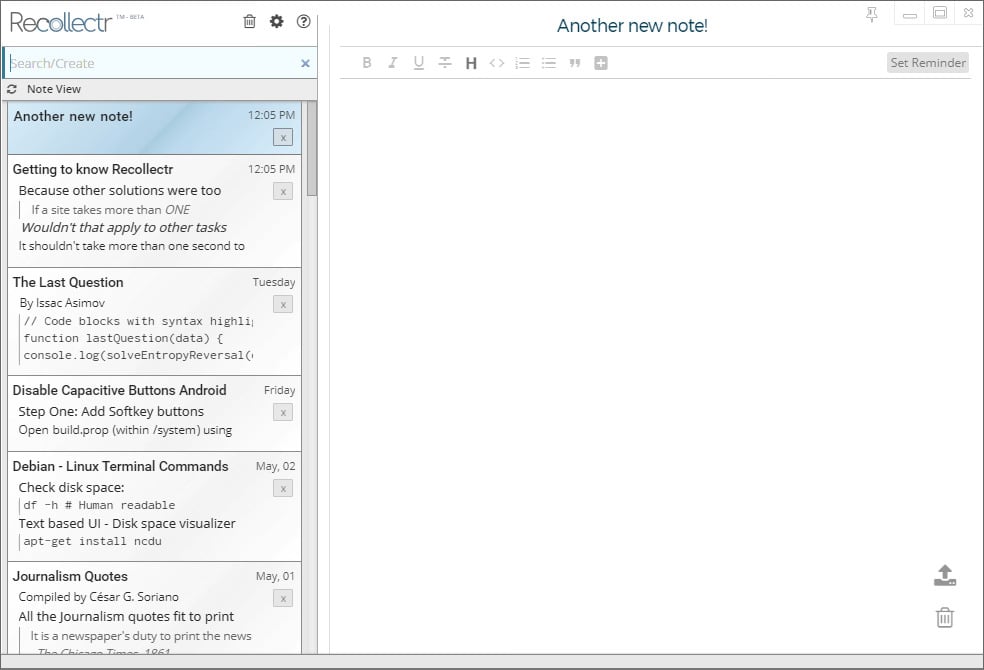Delete 'Debian - Linux Terminal Commands' via its x

tap(283, 488)
